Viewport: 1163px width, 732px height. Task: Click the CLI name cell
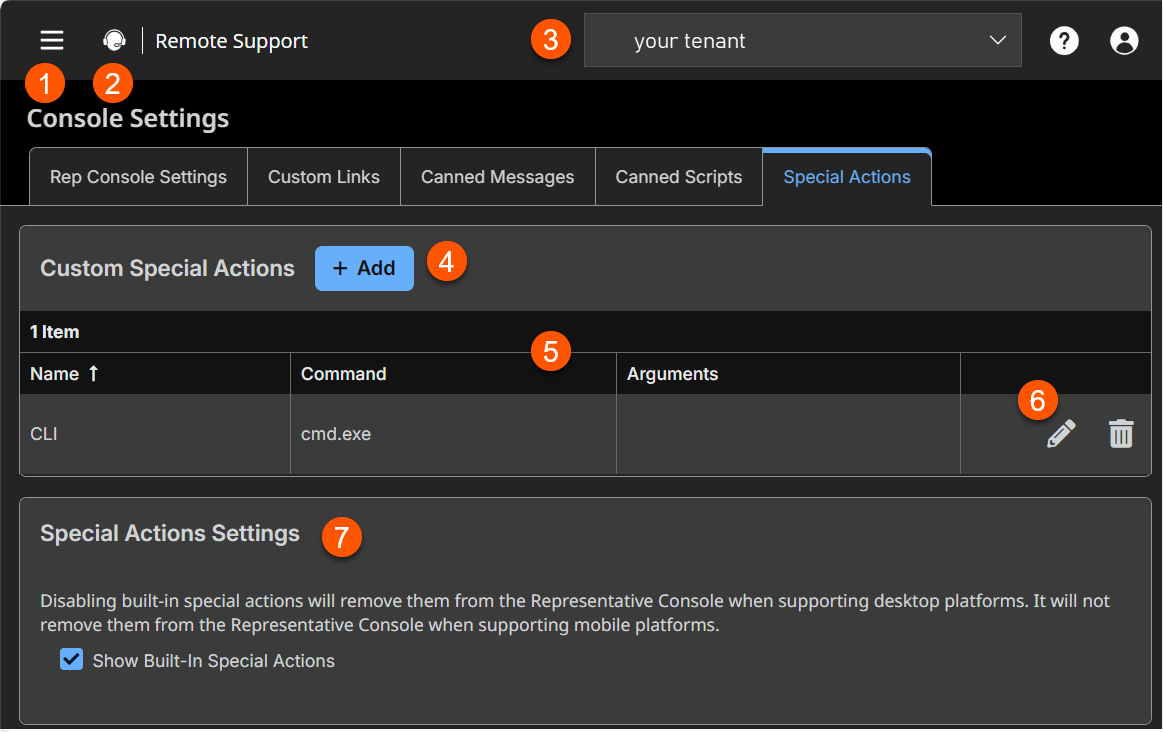pyautogui.click(x=44, y=434)
